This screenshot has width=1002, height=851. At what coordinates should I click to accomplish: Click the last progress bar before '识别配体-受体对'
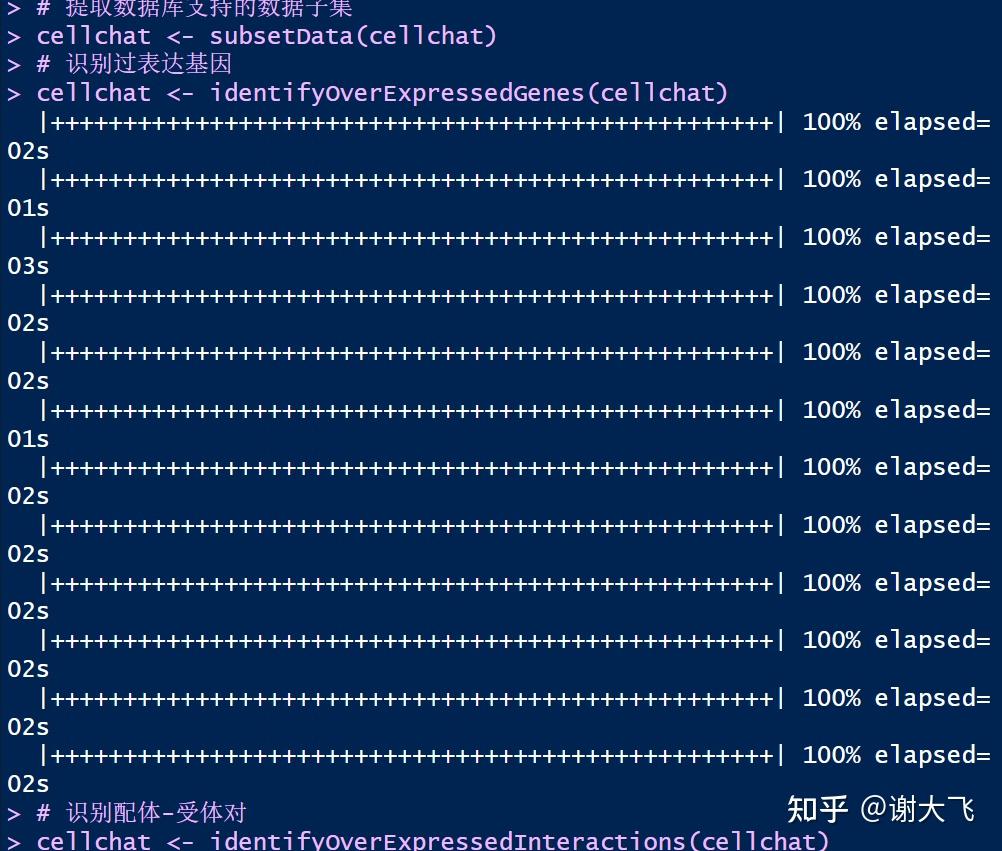tap(412, 755)
